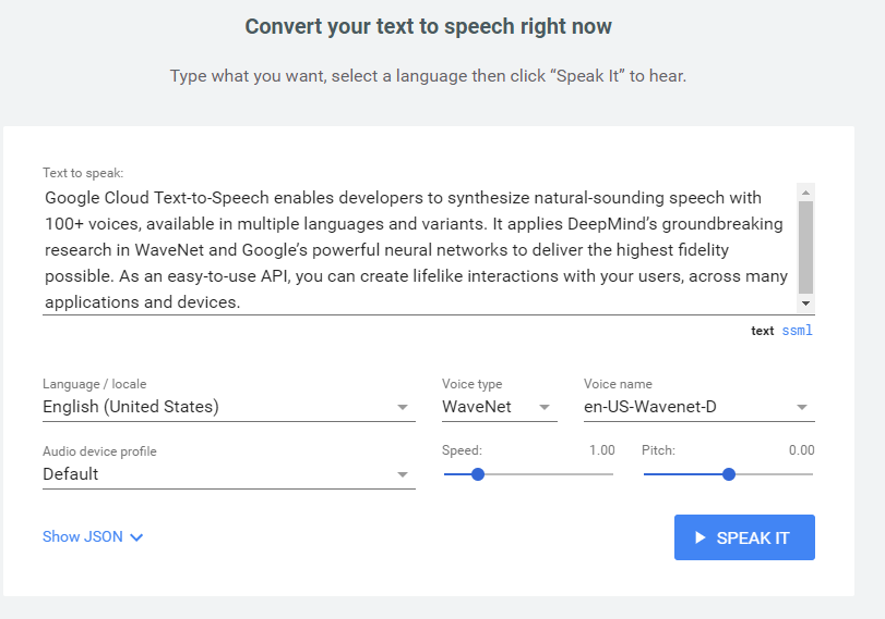Click the instruction text about Speak It
Viewport: 885px width, 619px height.
pyautogui.click(x=428, y=76)
